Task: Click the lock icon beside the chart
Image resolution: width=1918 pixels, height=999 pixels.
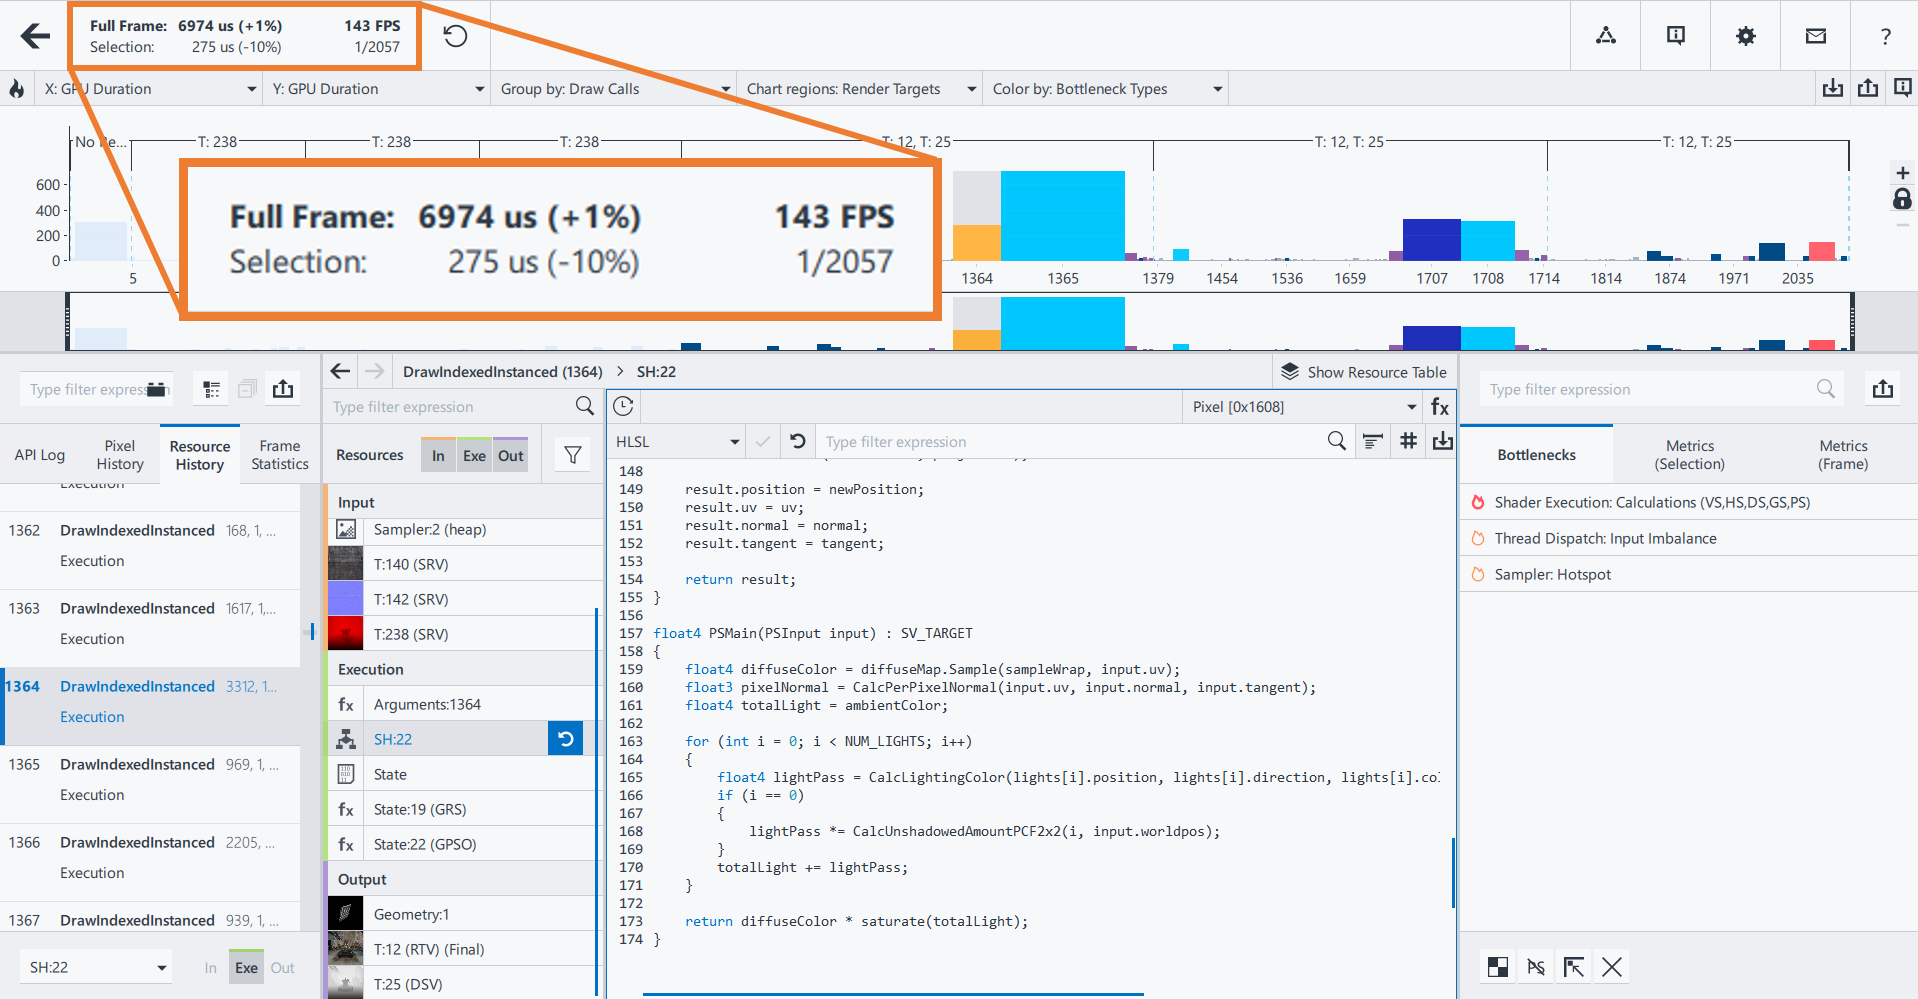Action: coord(1902,199)
